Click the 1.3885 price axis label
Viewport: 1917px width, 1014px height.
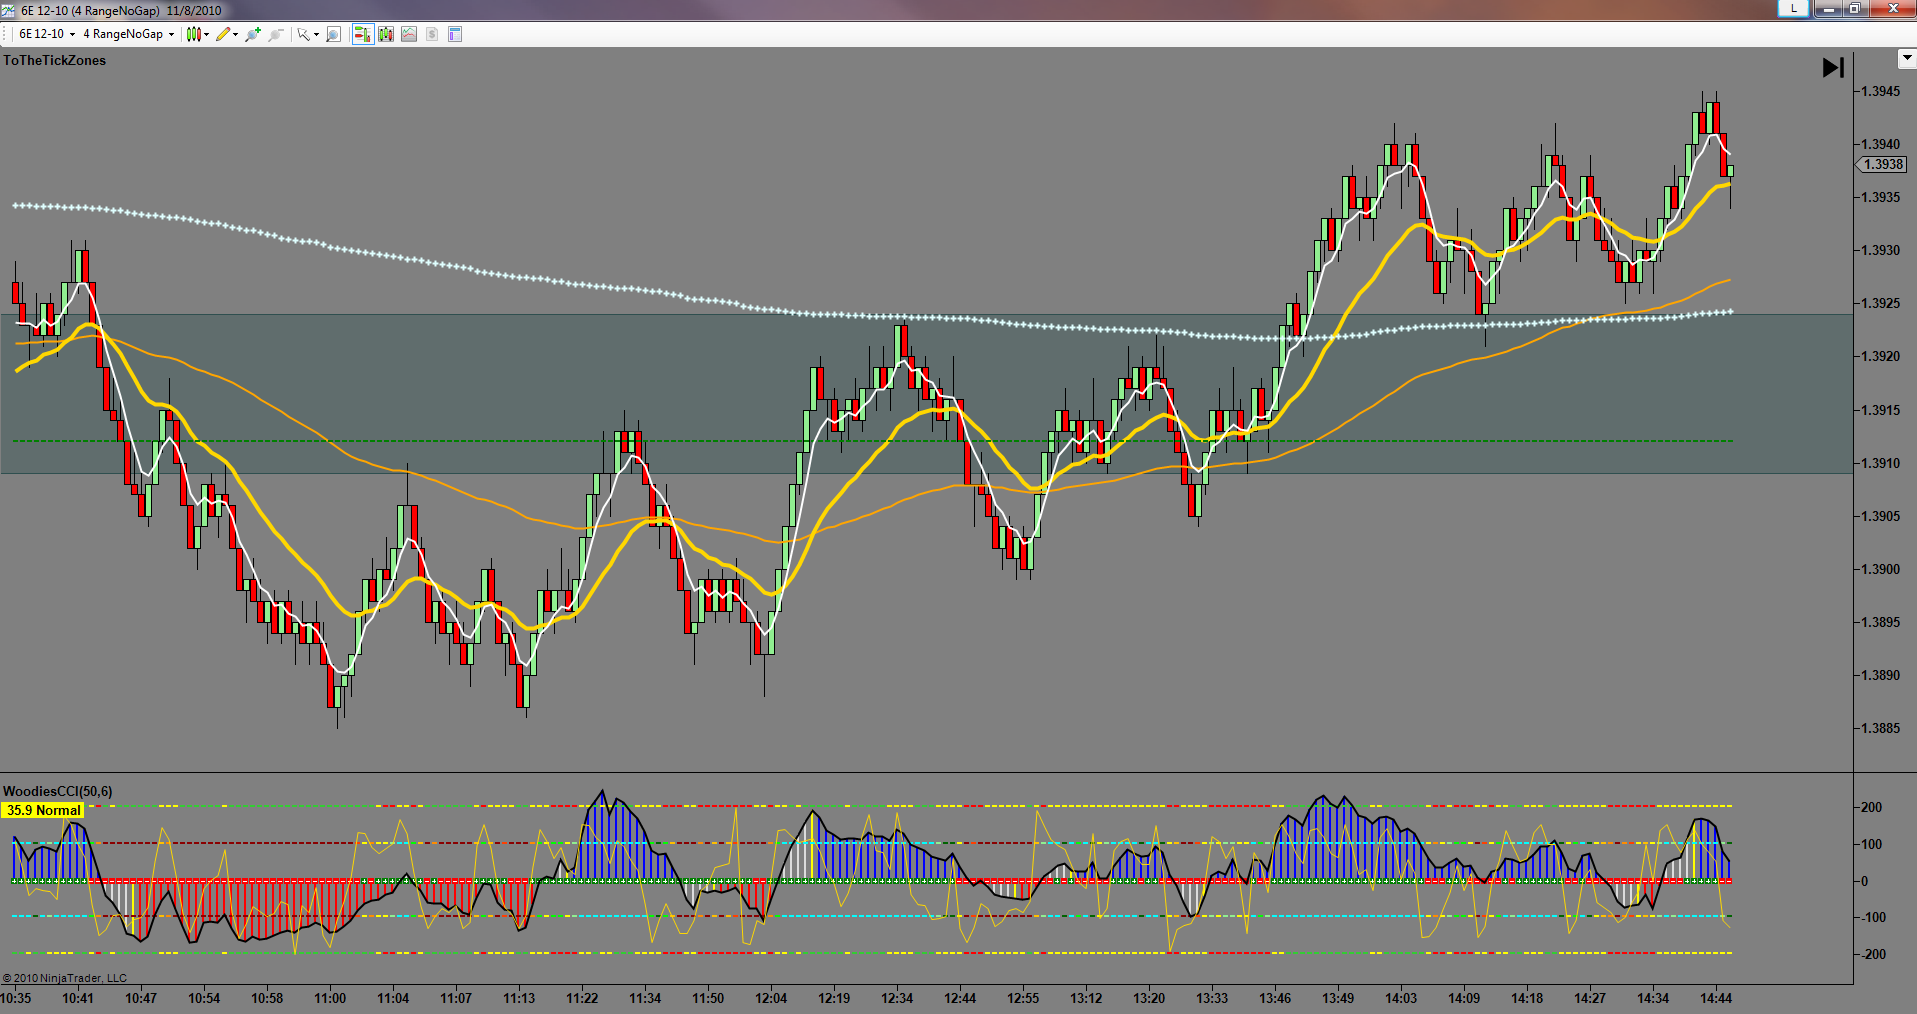(1880, 728)
